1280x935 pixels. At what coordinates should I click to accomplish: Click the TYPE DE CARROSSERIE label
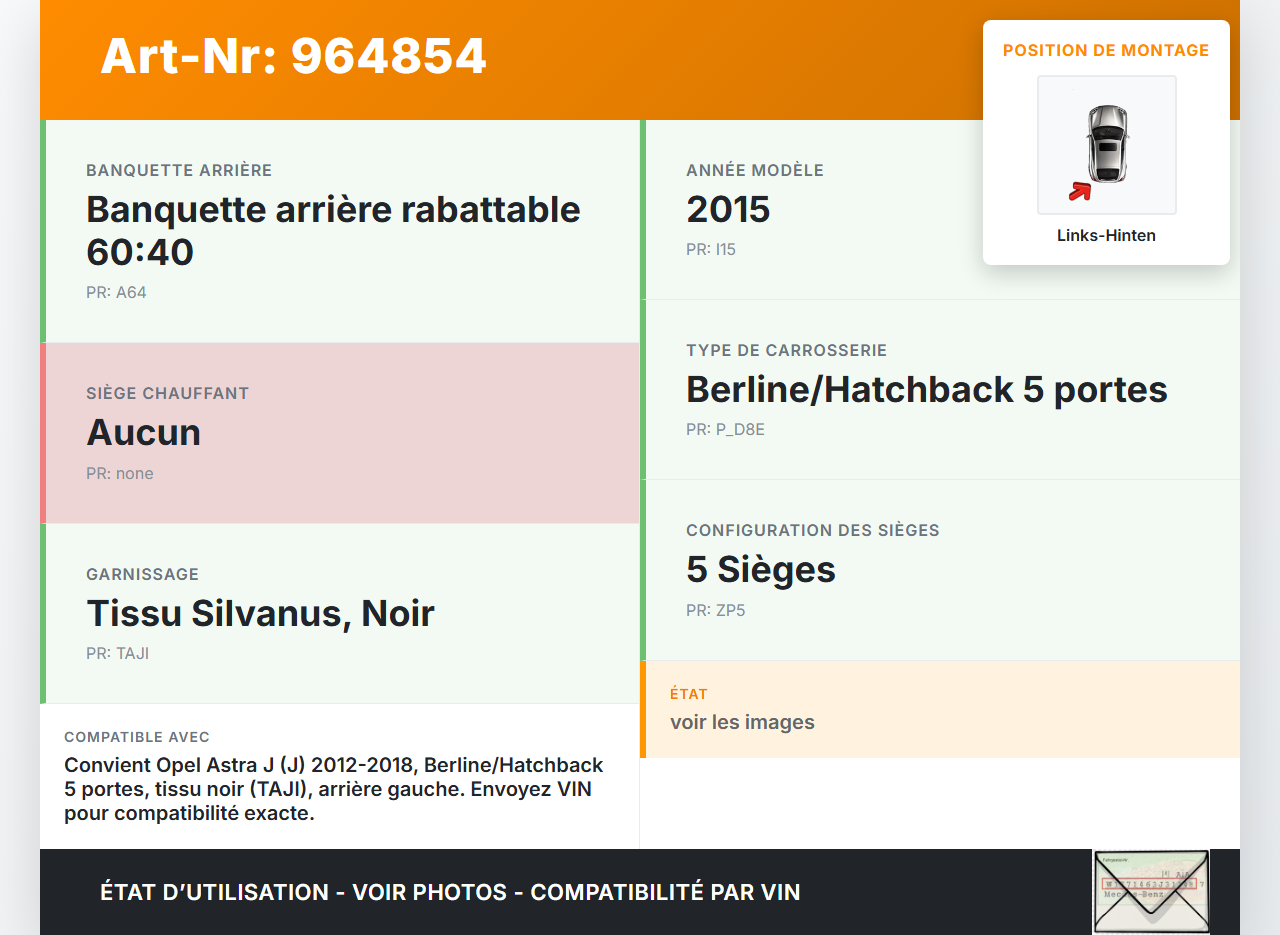tap(787, 351)
